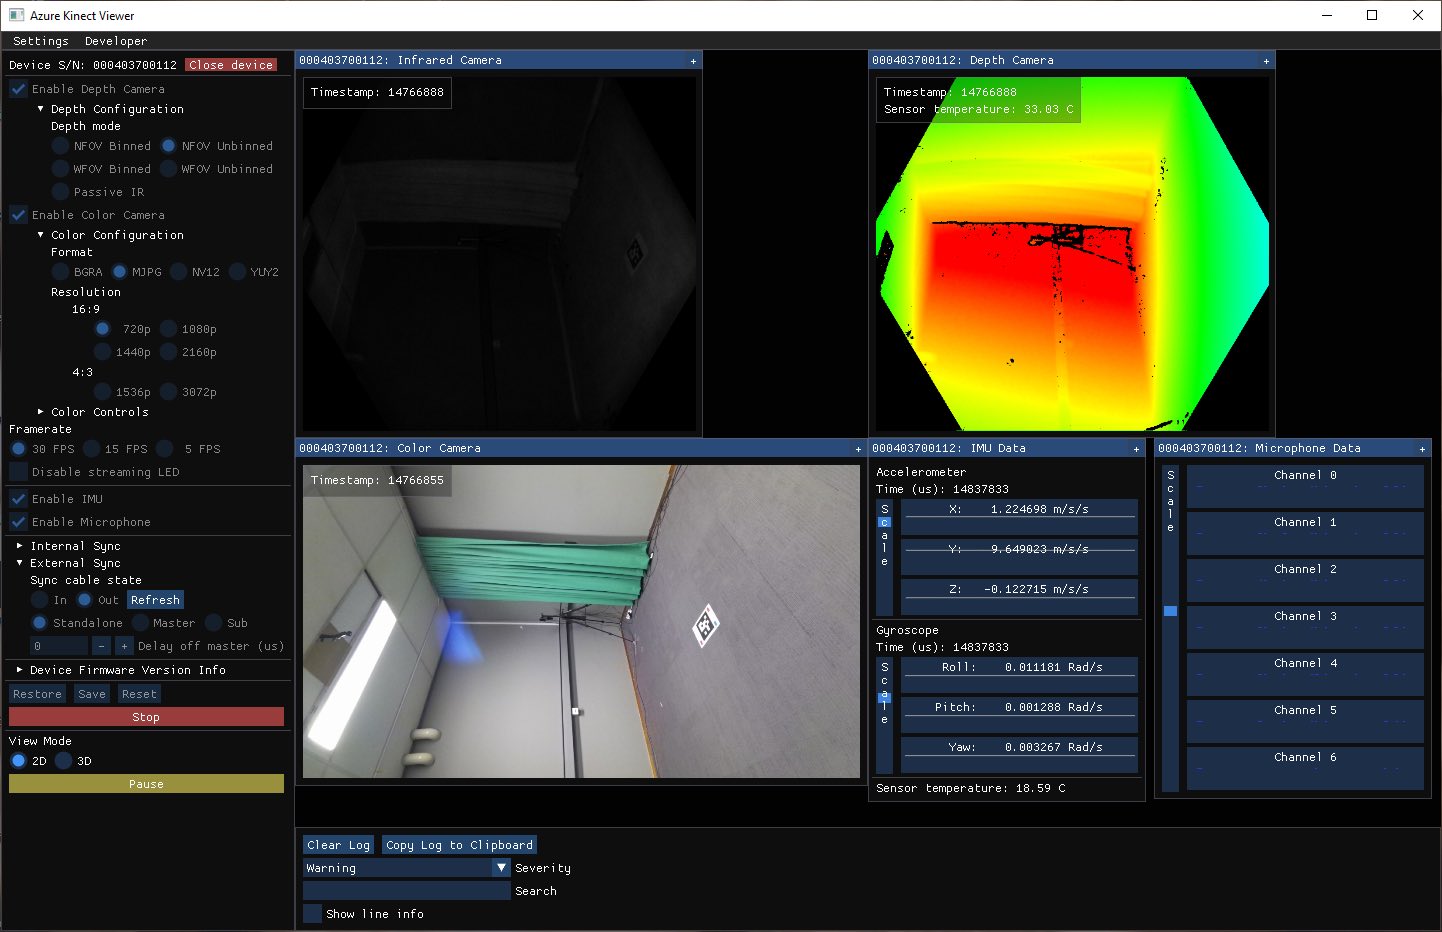Enable Show line info checkbox
Viewport: 1442px width, 932px height.
312,914
